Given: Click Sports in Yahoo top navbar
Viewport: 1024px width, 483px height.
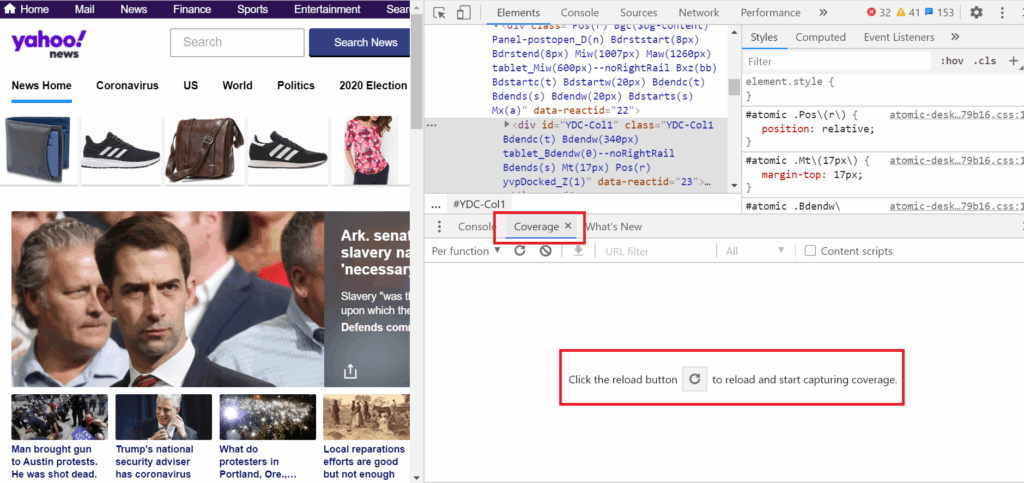Looking at the screenshot, I should click(252, 9).
